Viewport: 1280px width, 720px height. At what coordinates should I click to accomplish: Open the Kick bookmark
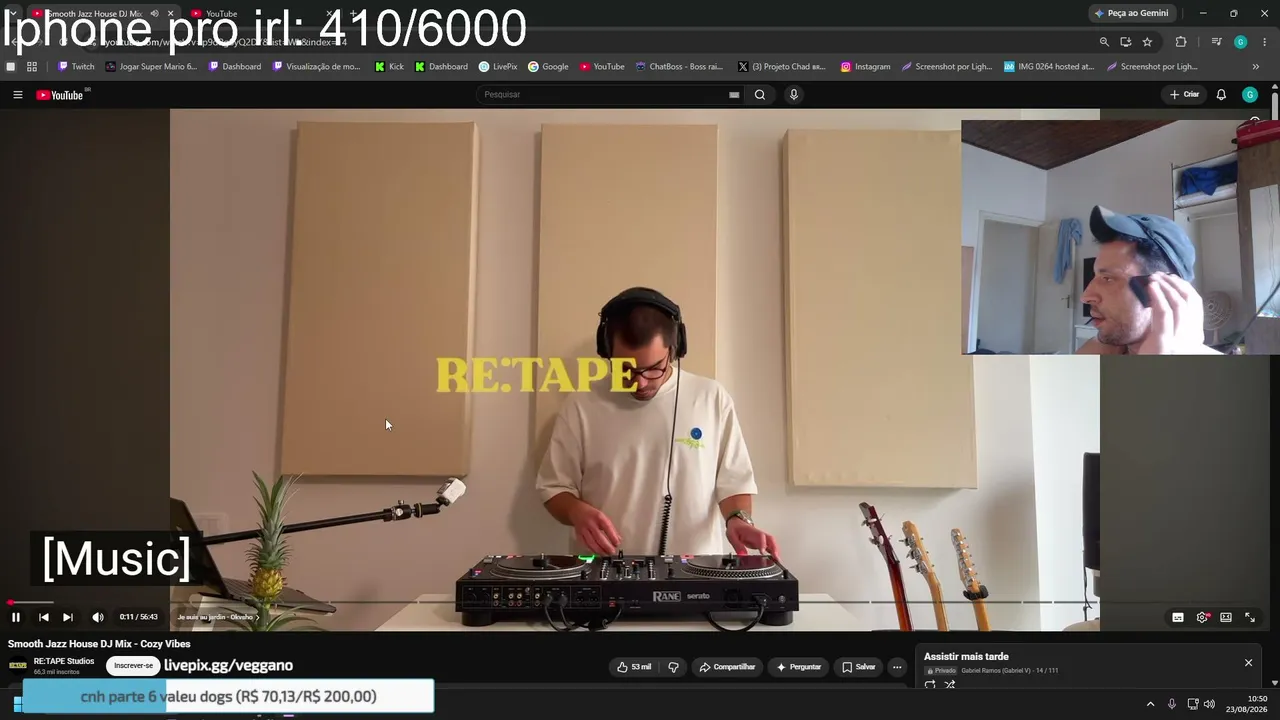click(389, 67)
